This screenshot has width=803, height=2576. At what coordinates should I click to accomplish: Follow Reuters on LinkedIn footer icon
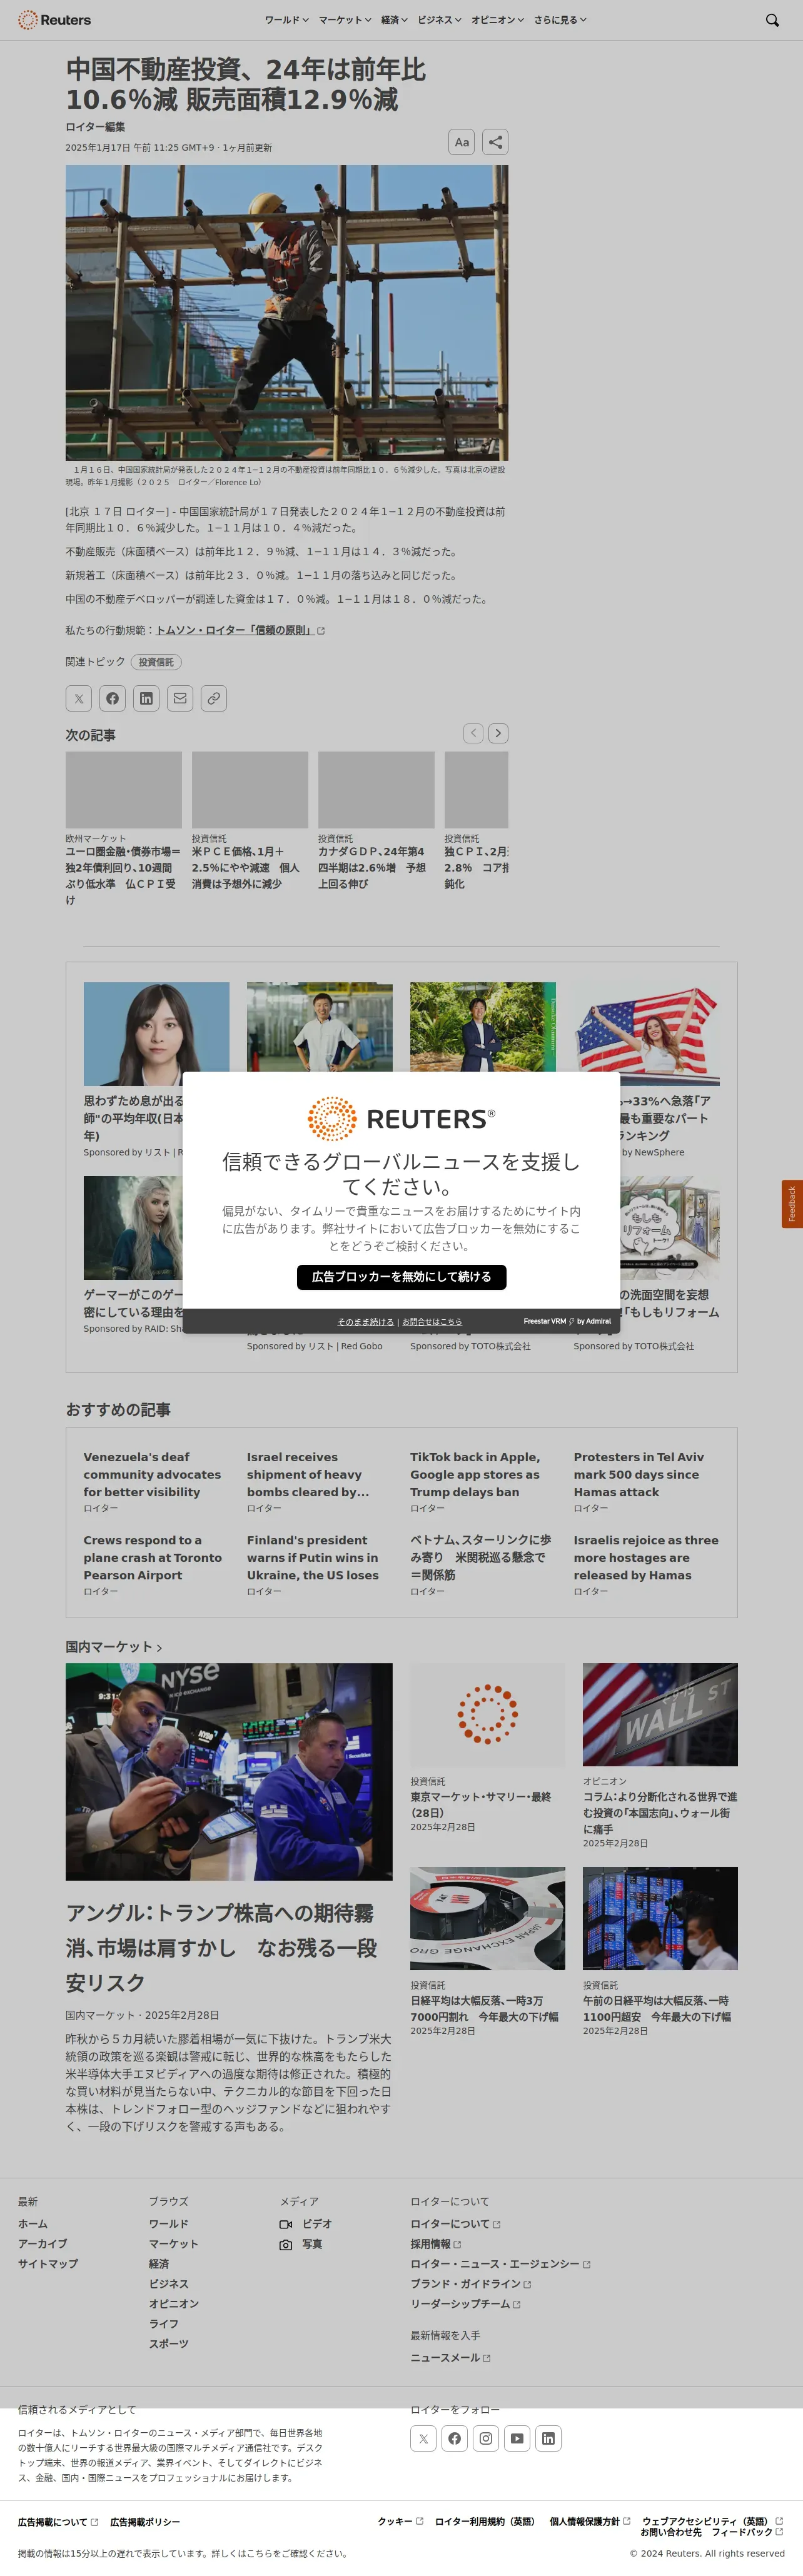click(548, 2438)
